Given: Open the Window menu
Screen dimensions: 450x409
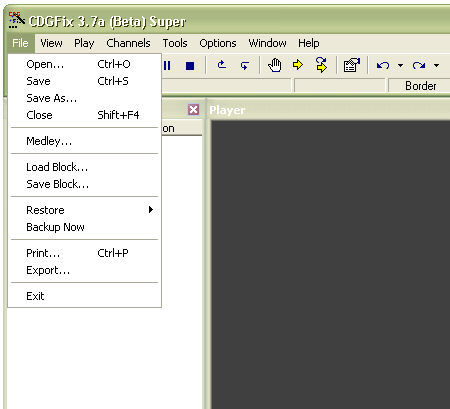Looking at the screenshot, I should [267, 43].
